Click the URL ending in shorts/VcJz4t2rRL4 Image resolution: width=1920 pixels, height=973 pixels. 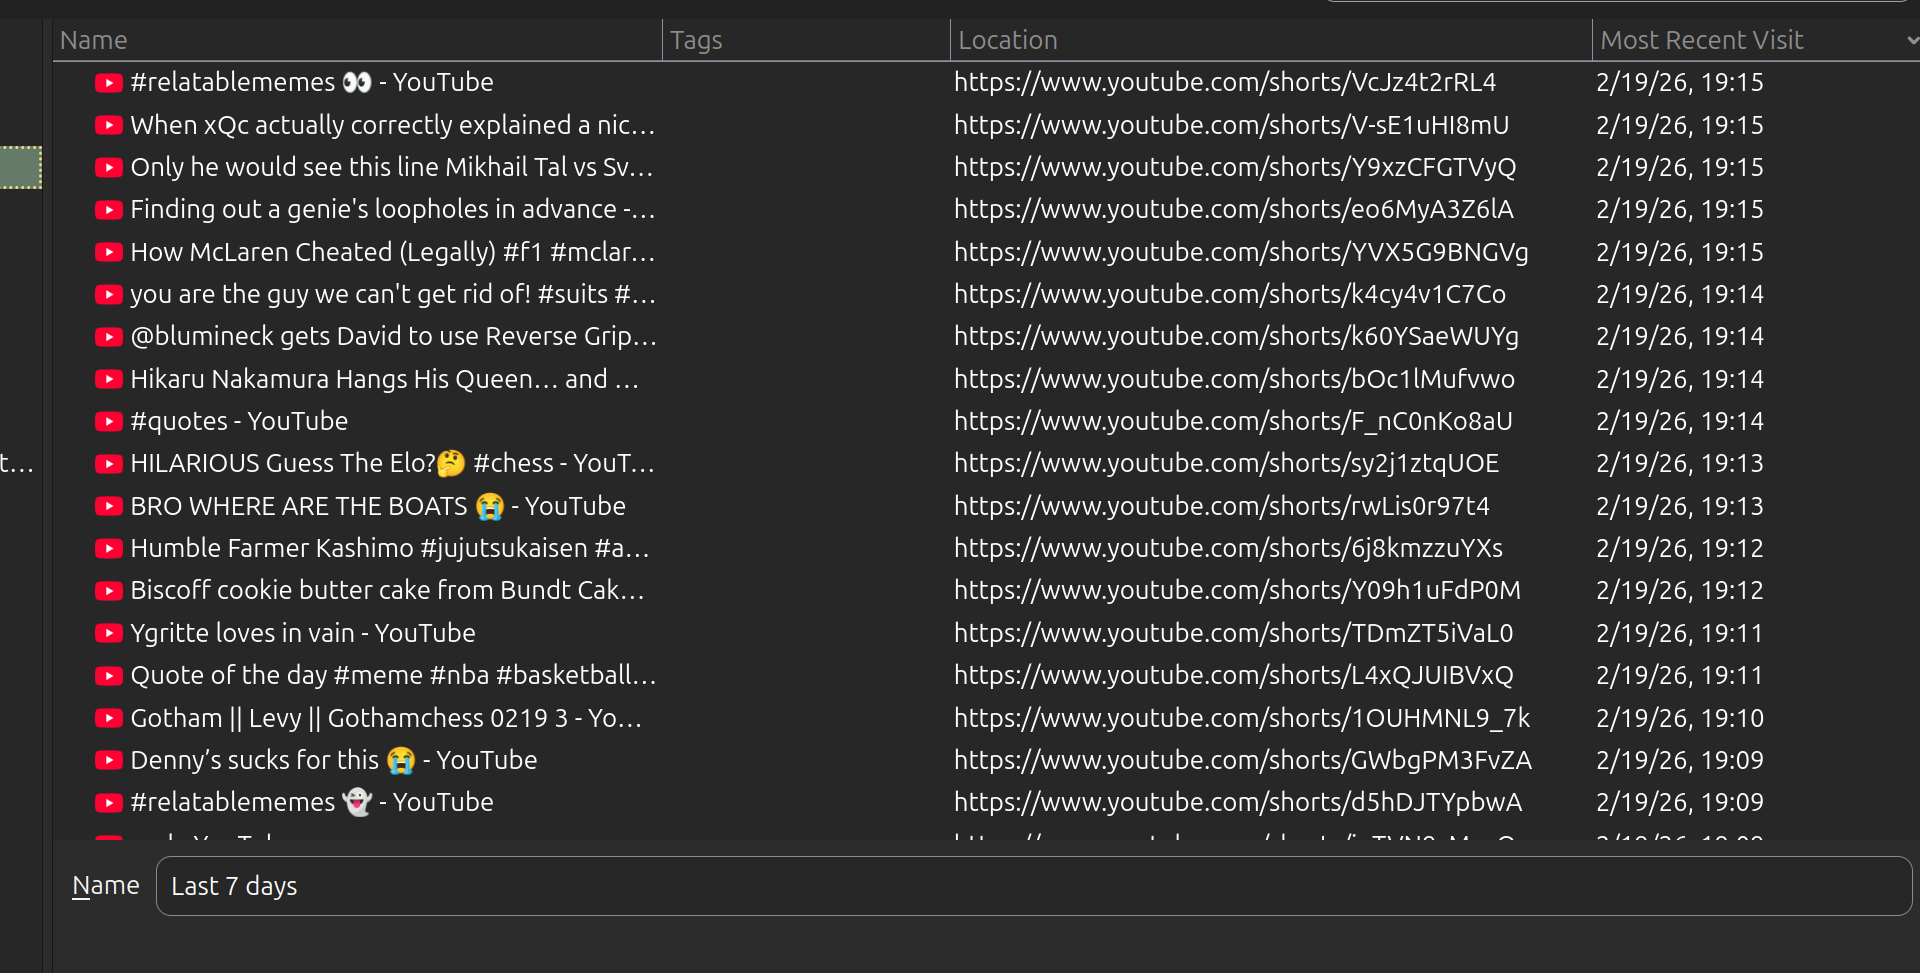tap(1225, 82)
